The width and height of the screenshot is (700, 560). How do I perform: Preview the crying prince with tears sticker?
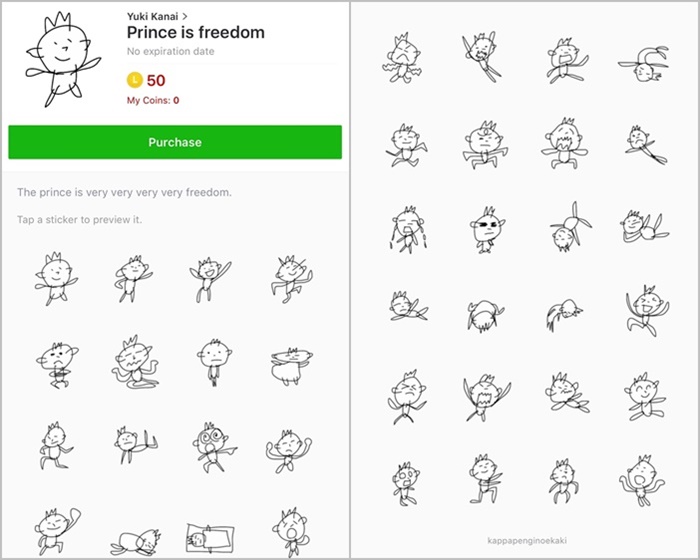pyautogui.click(x=408, y=230)
